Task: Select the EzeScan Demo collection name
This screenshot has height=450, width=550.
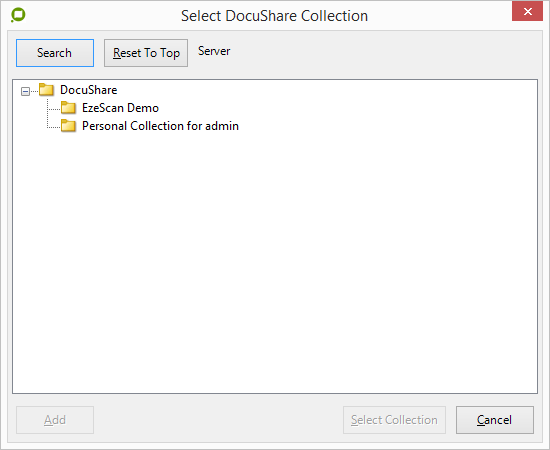Action: point(120,108)
